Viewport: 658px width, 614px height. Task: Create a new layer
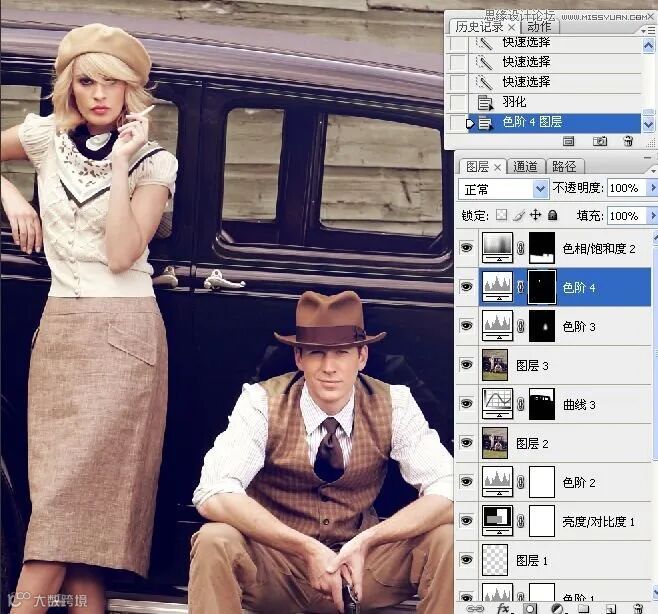click(611, 609)
